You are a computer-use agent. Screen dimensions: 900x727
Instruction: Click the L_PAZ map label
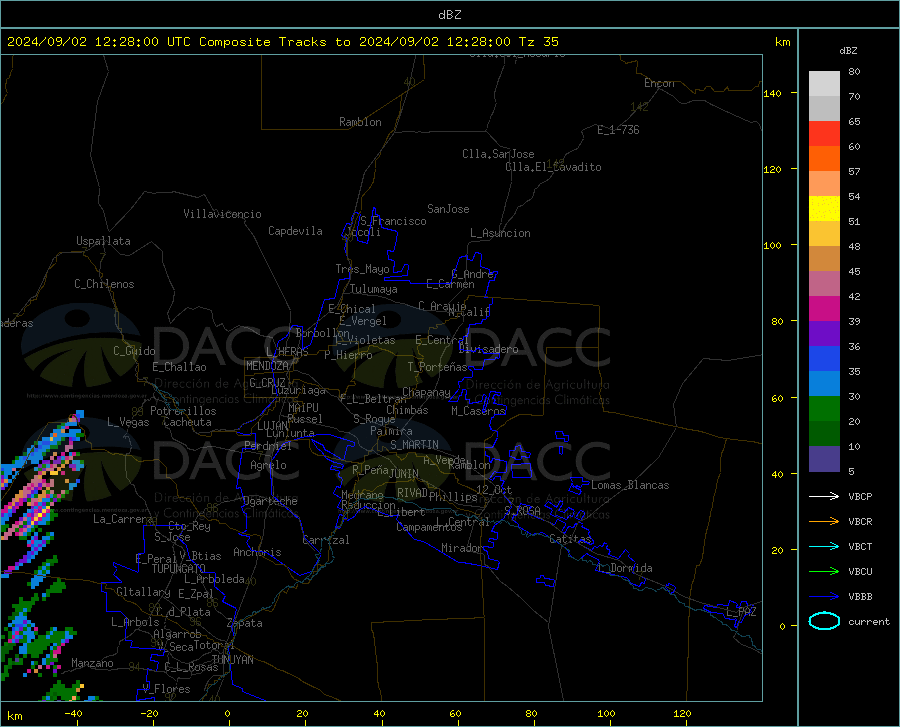tap(741, 612)
